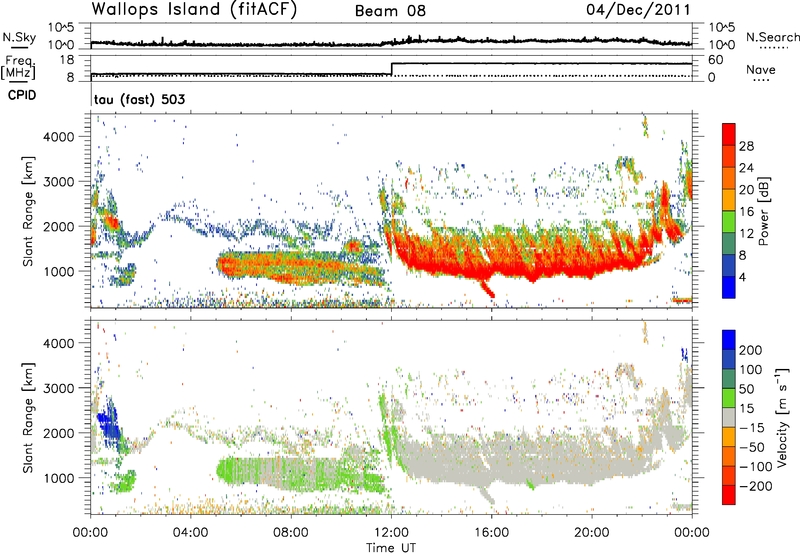
Task: Click the '08:00' time axis tick label
Action: pos(291,533)
